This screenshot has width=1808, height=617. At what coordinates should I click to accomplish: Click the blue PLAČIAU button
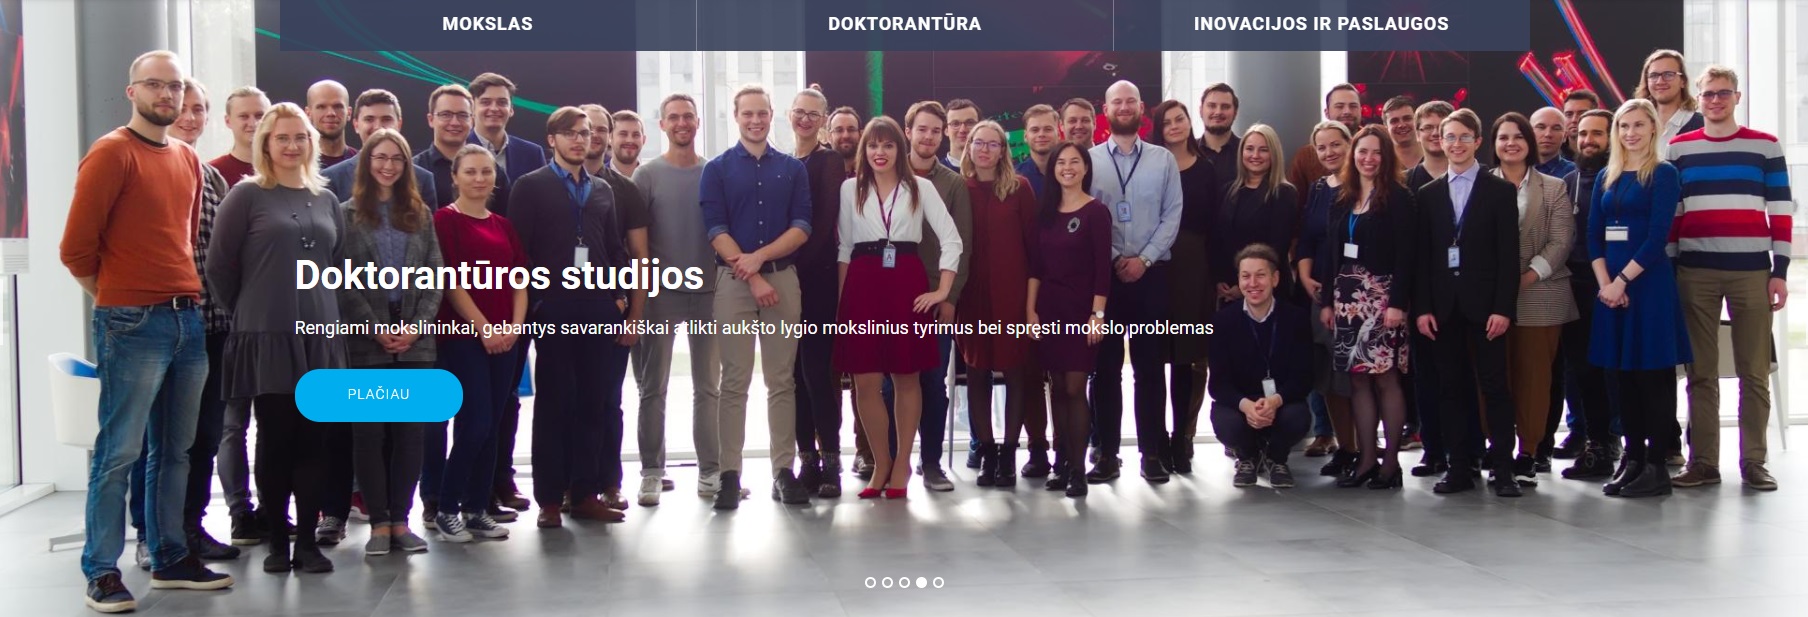379,395
